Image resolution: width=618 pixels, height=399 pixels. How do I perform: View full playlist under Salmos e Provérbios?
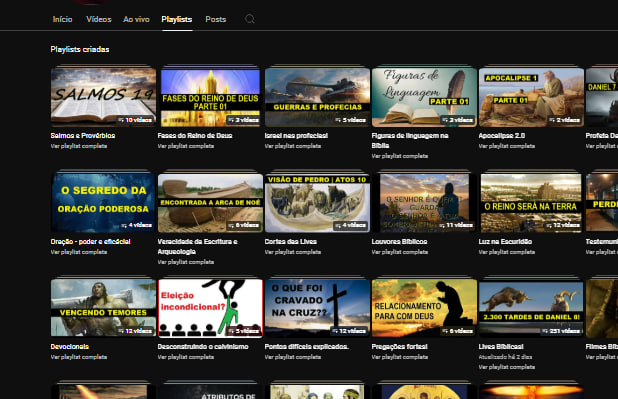click(x=79, y=146)
